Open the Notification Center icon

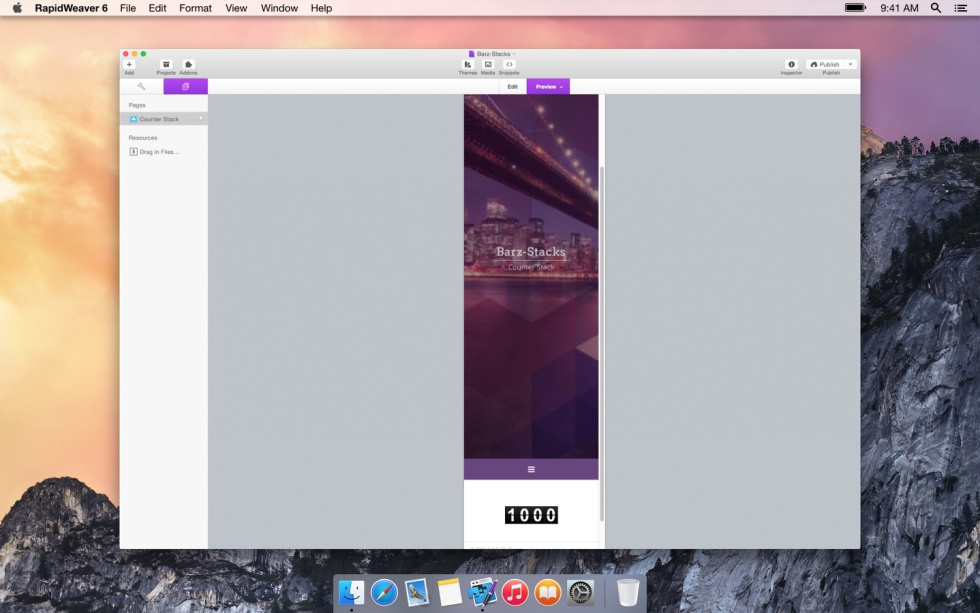coord(961,8)
